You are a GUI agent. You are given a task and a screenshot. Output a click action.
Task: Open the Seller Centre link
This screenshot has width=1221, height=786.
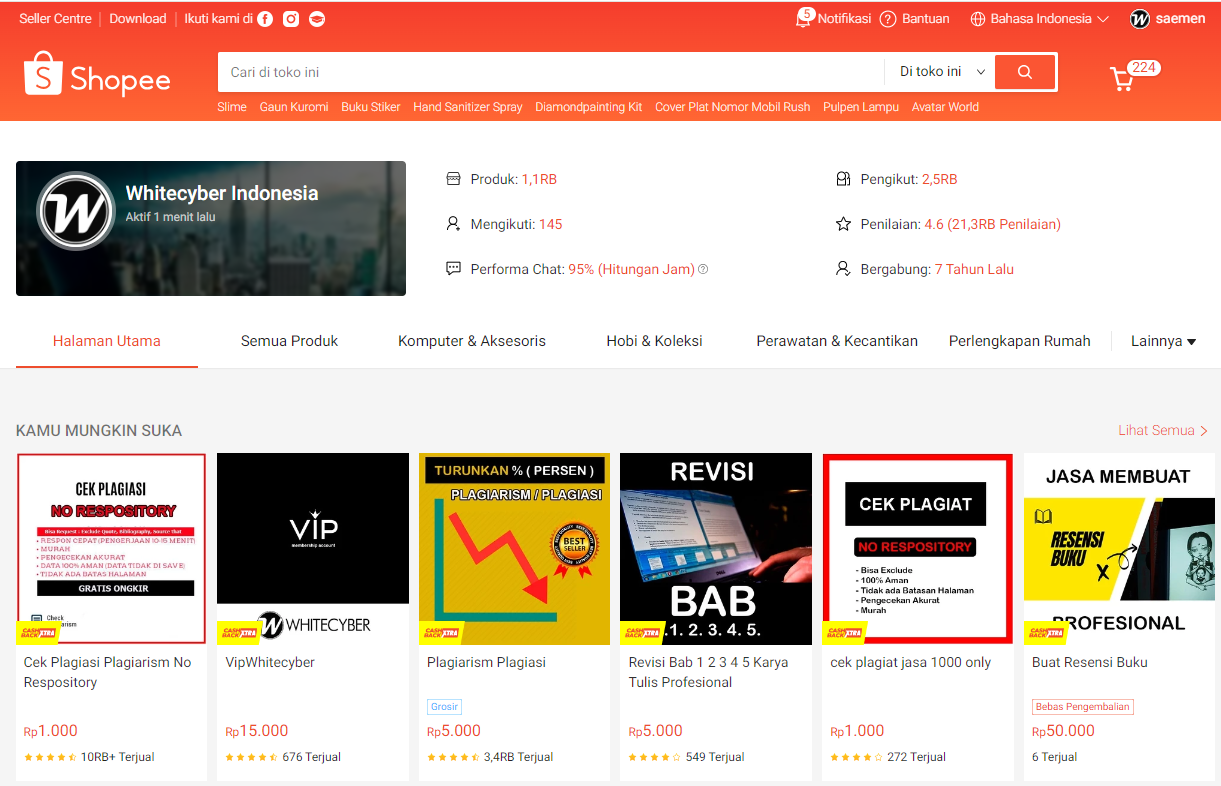click(x=55, y=19)
